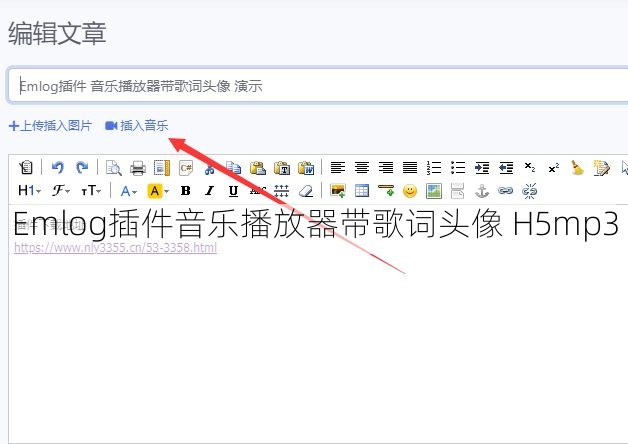Image resolution: width=628 pixels, height=444 pixels.
Task: Open the line height dropdown
Action: (x=282, y=191)
